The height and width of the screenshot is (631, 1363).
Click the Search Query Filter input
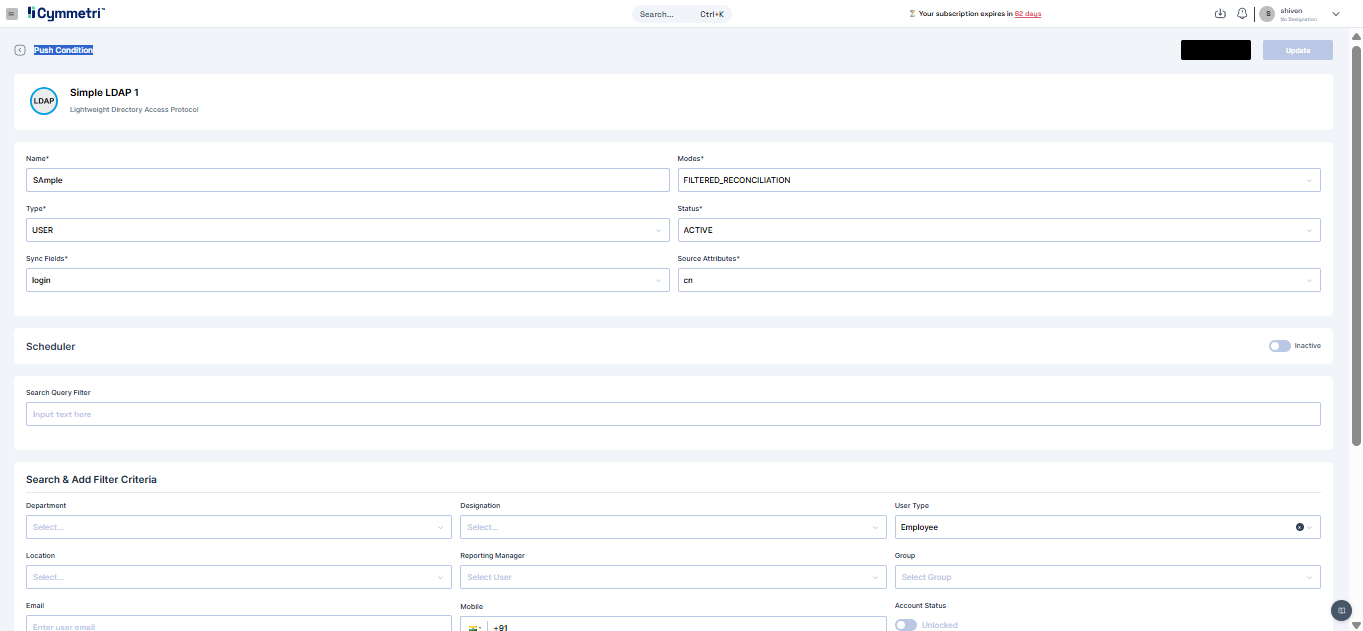[x=673, y=414]
